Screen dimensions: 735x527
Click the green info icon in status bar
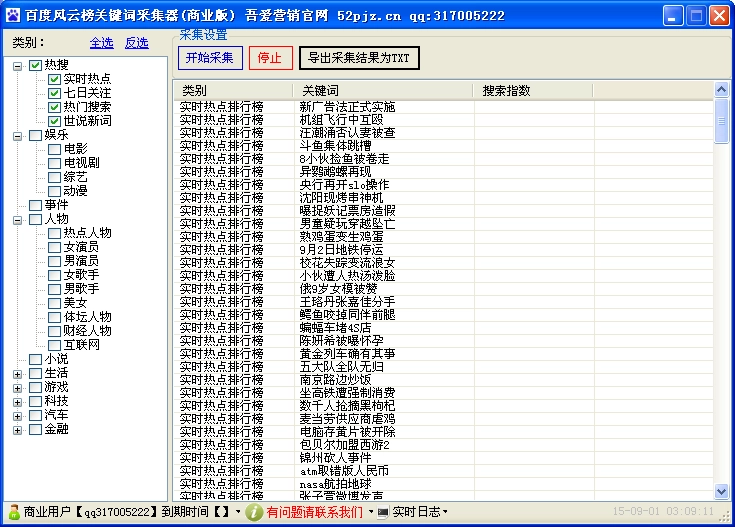point(254,512)
